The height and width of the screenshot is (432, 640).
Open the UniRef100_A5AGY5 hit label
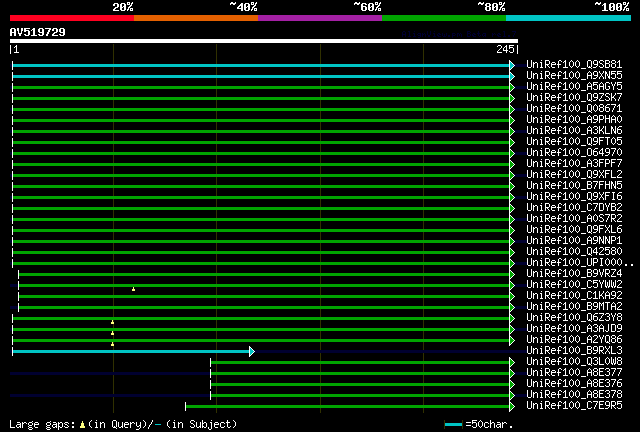[574, 87]
